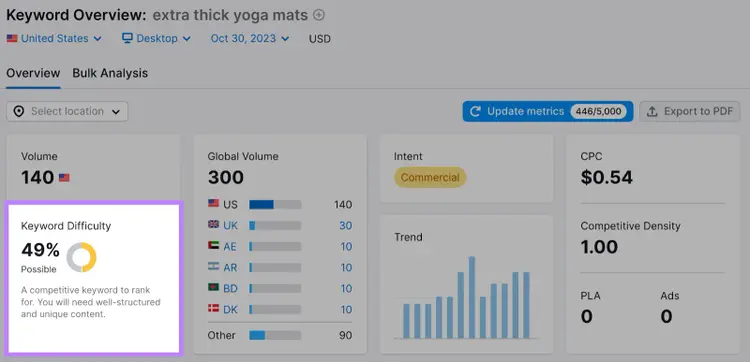Switch to the Bulk Analysis tab

110,73
